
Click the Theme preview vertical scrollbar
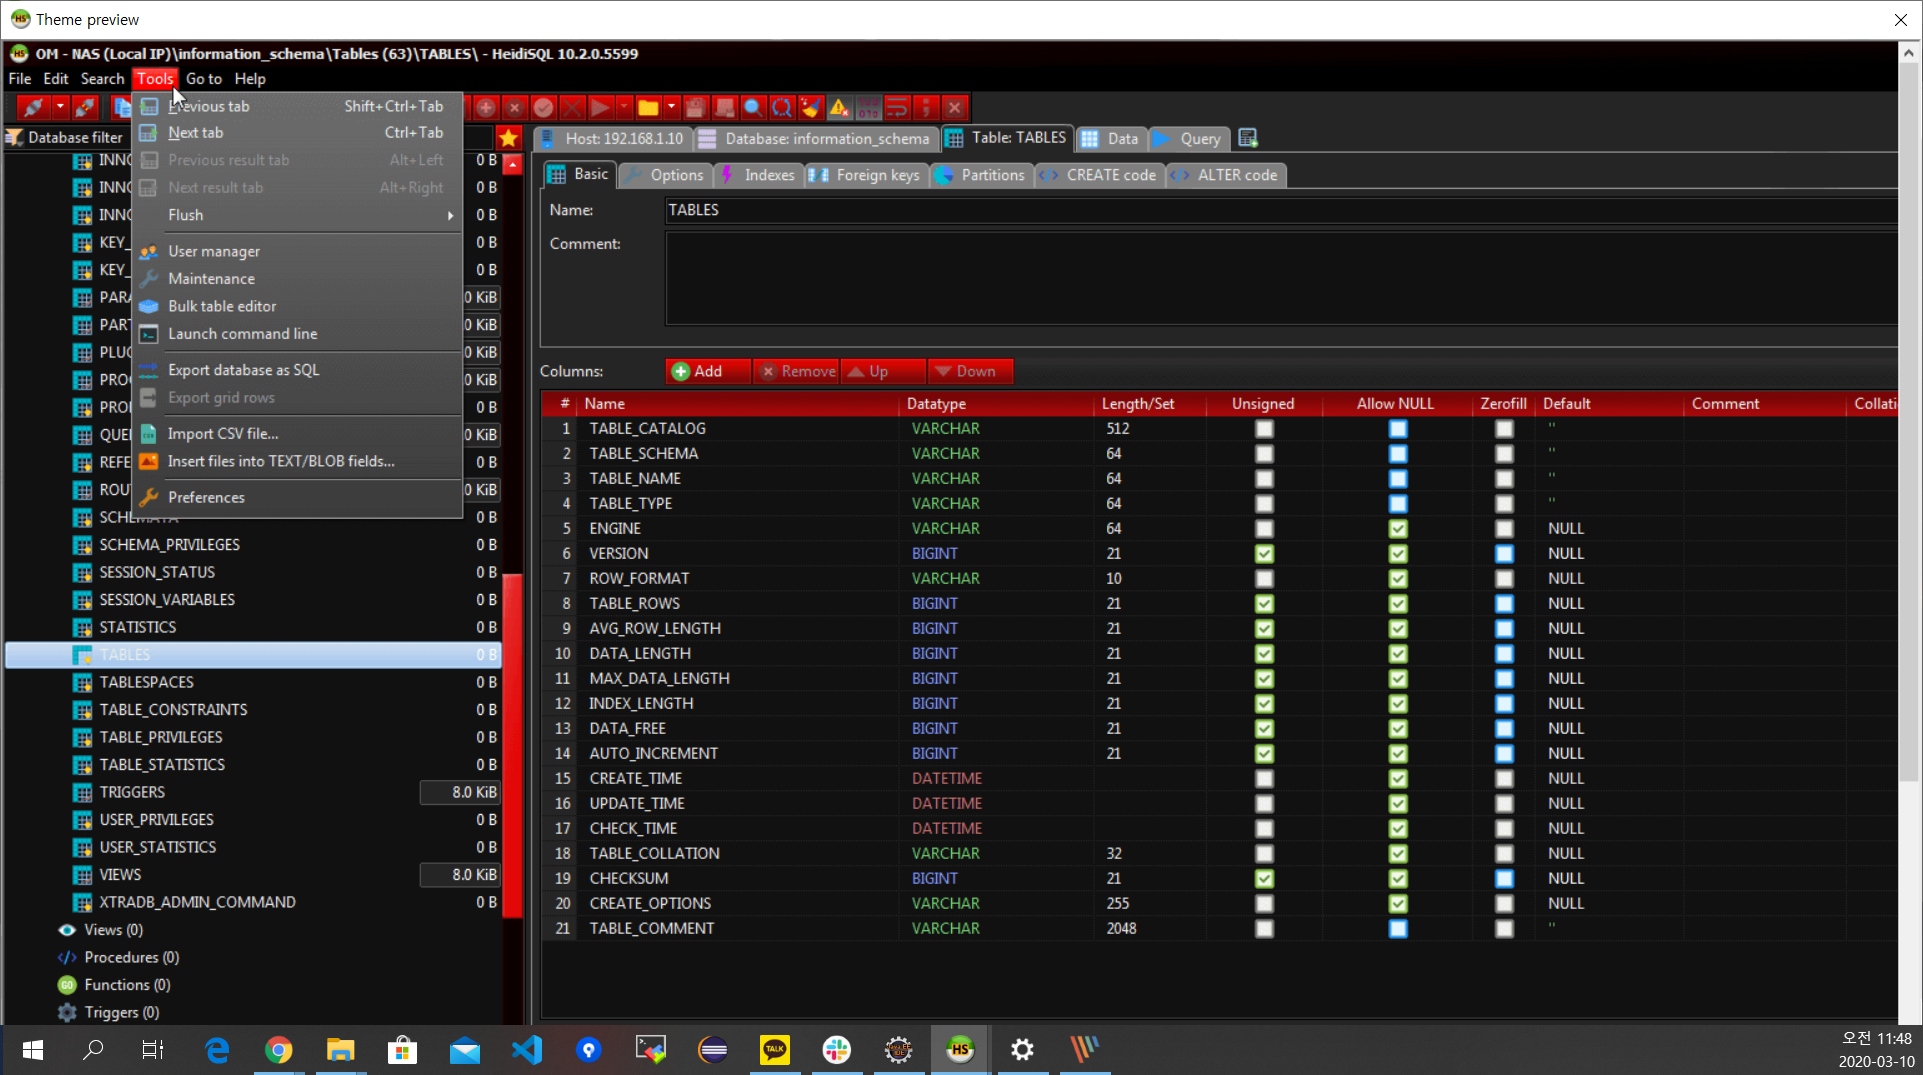pos(1909,420)
